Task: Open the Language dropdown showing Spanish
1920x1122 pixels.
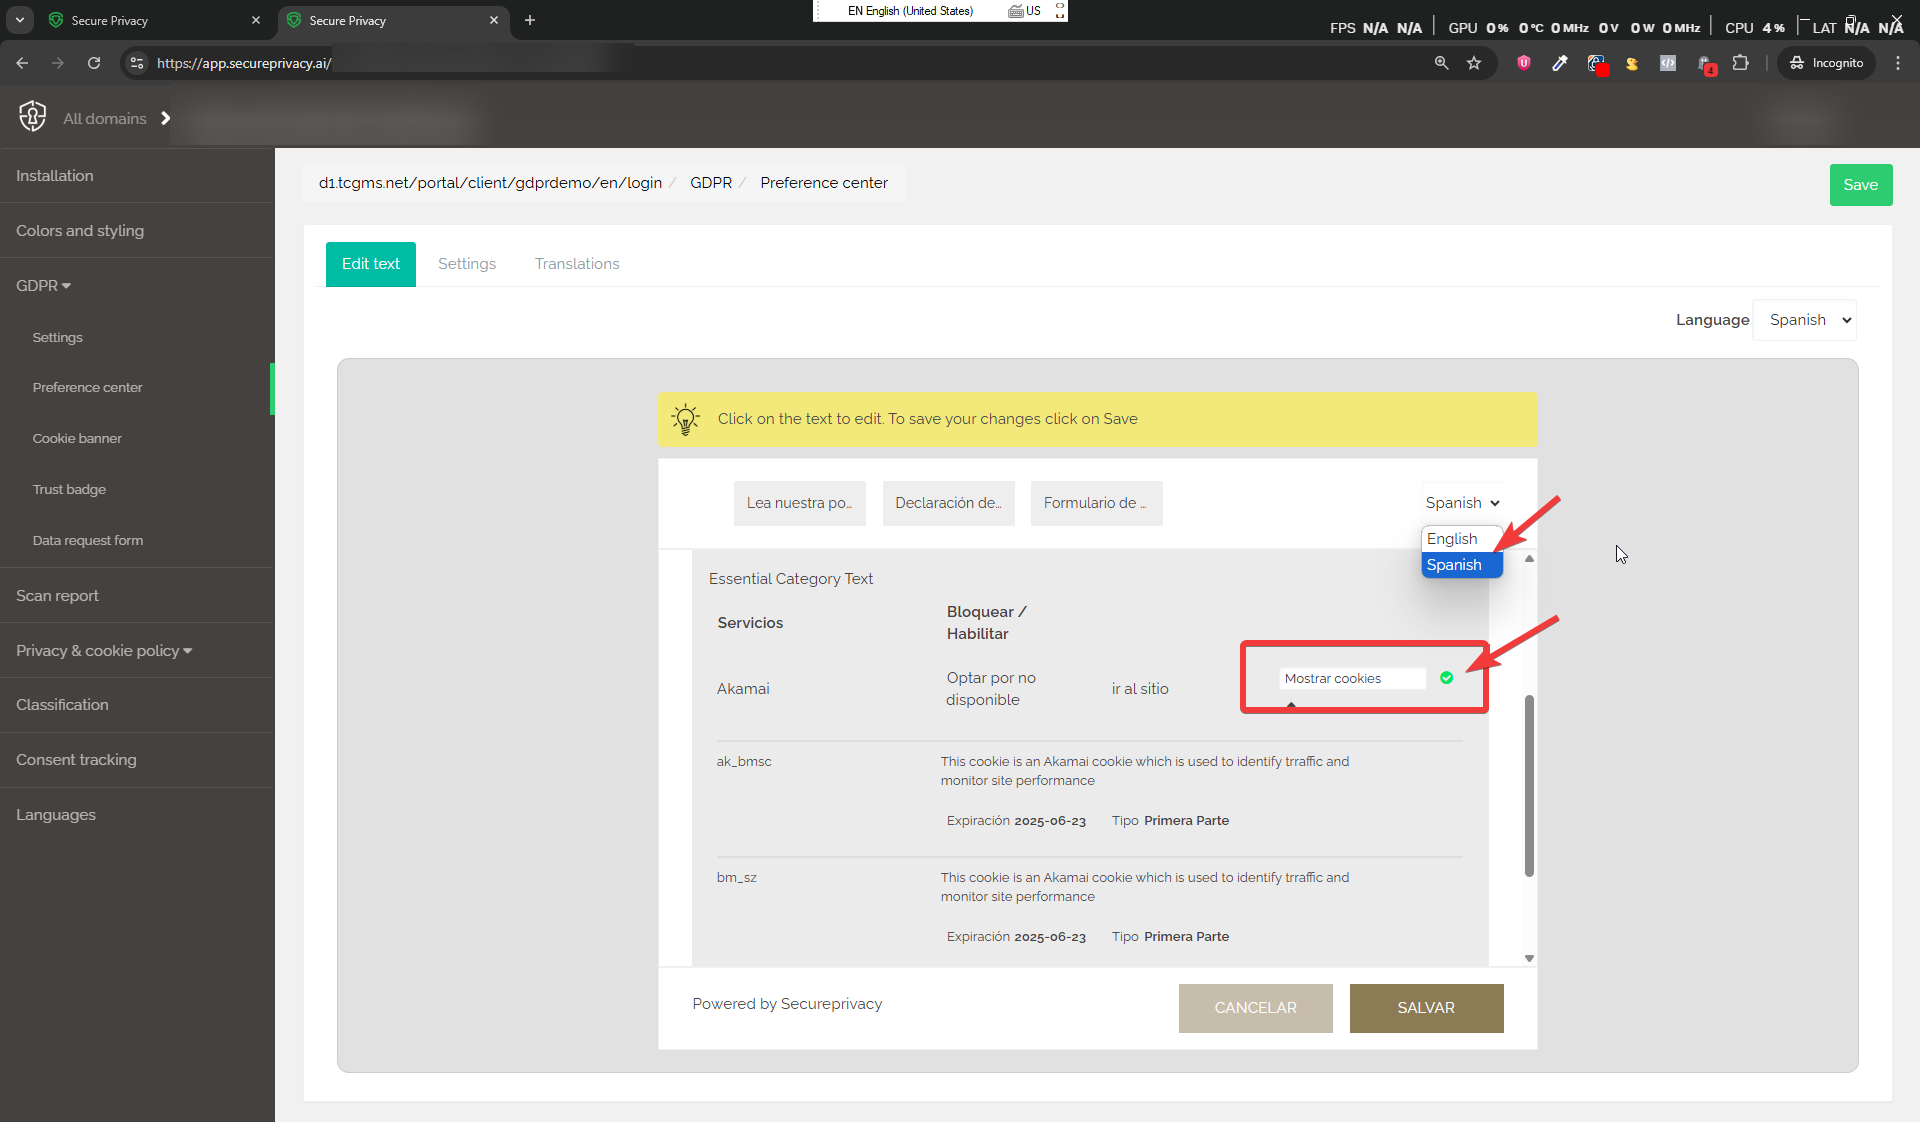Action: (1805, 320)
